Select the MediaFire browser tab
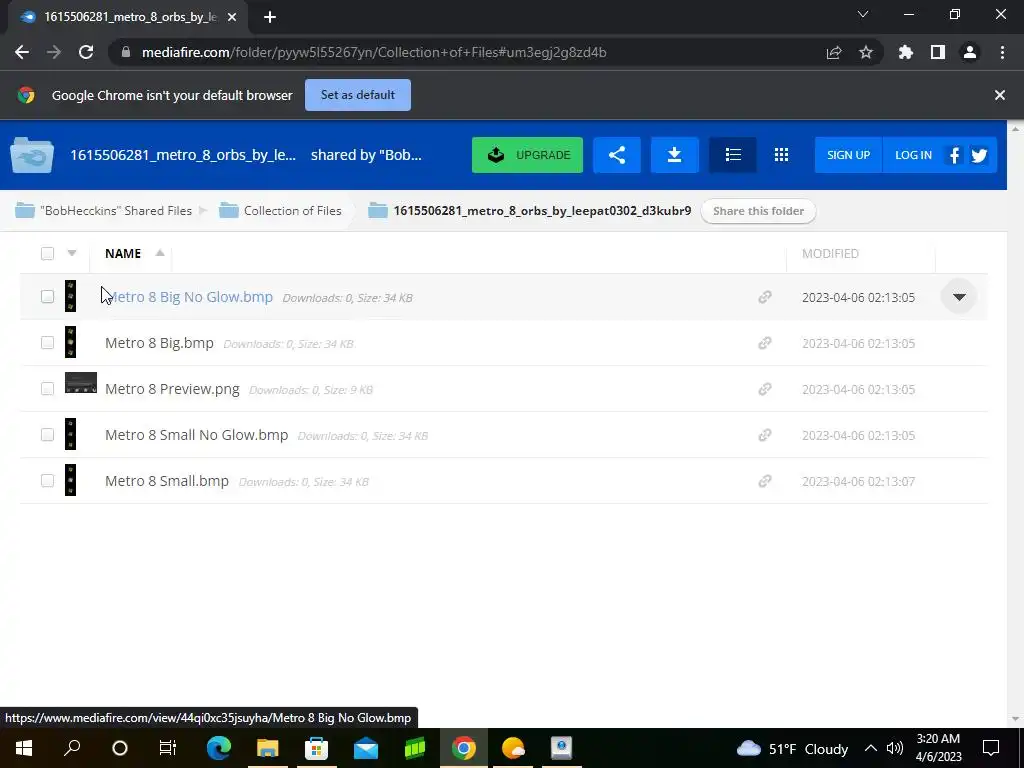 tap(127, 17)
